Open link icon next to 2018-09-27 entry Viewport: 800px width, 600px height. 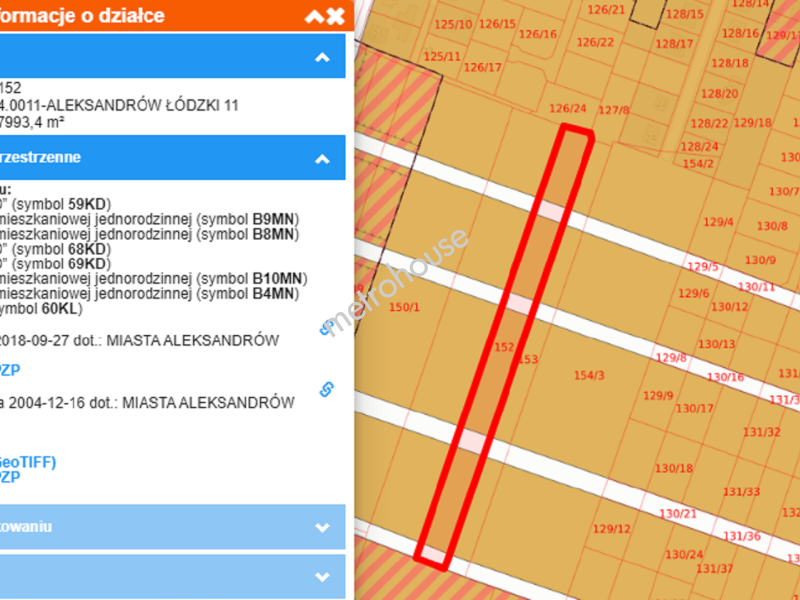point(327,328)
